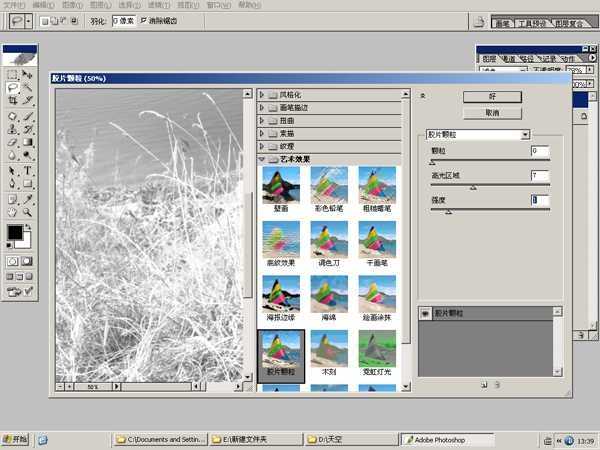Image resolution: width=600 pixels, height=450 pixels.
Task: Expand the 风格化 filter folder
Action: (263, 94)
